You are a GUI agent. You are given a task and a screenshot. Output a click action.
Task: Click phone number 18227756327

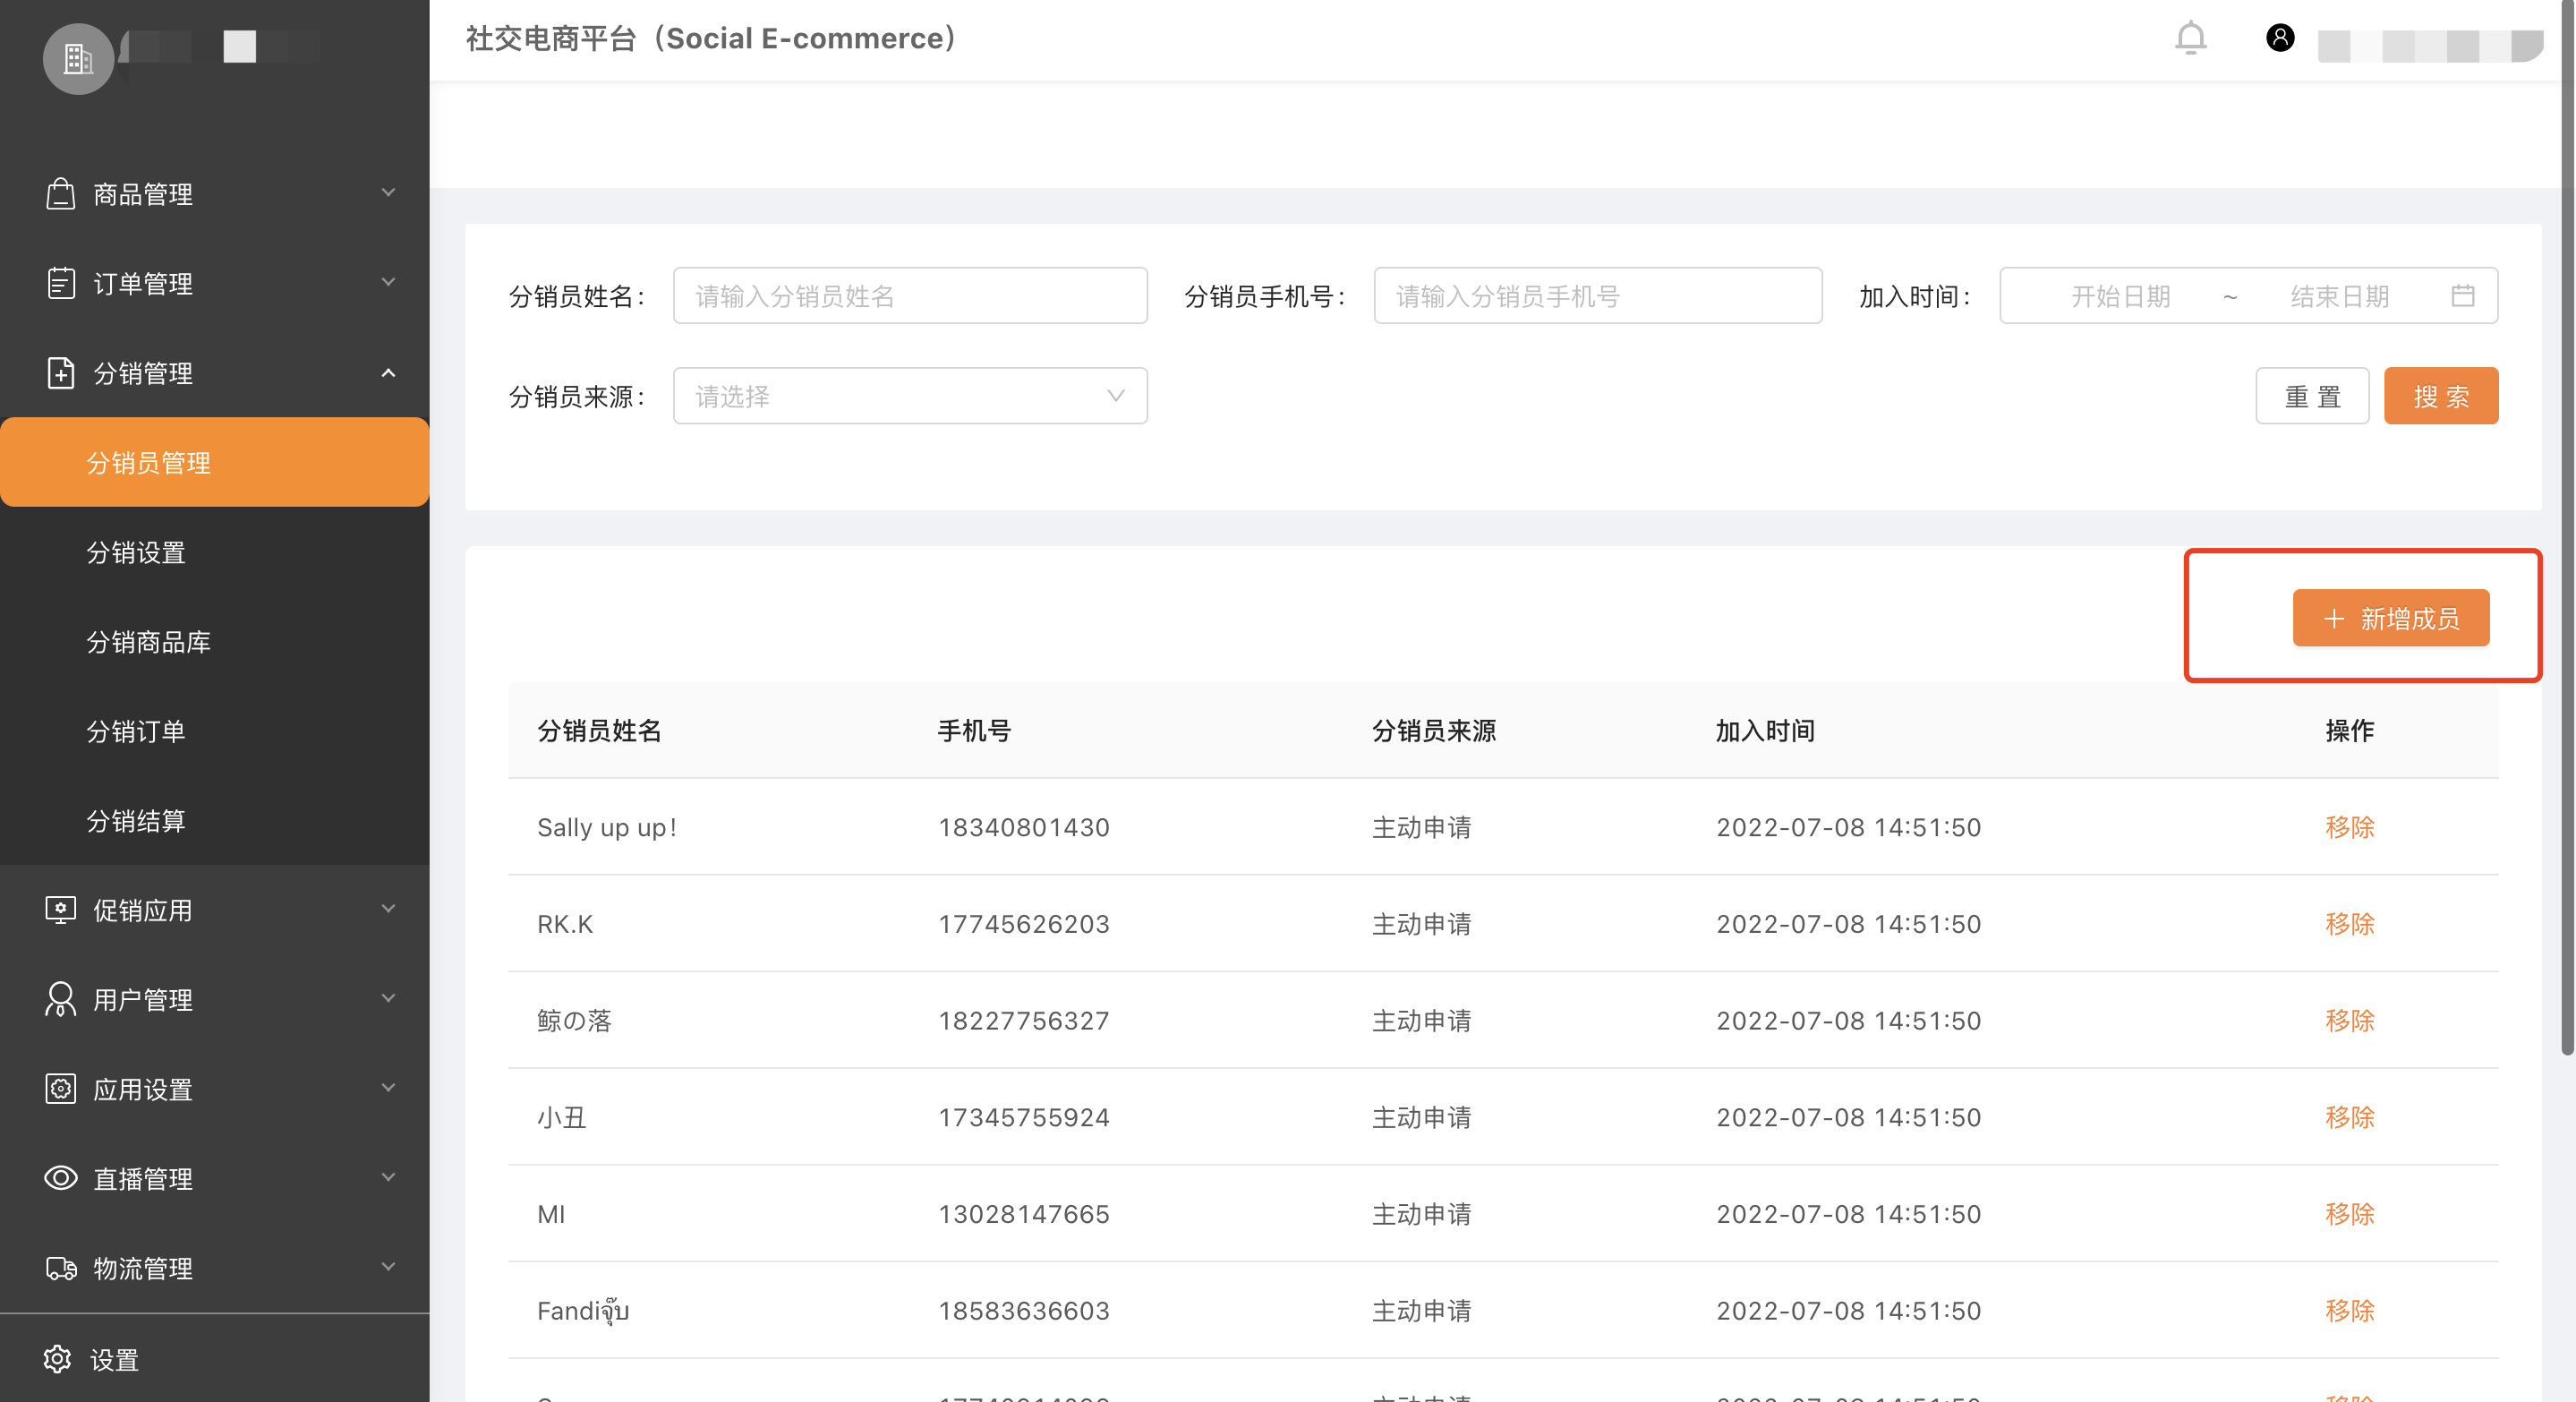[1023, 1020]
